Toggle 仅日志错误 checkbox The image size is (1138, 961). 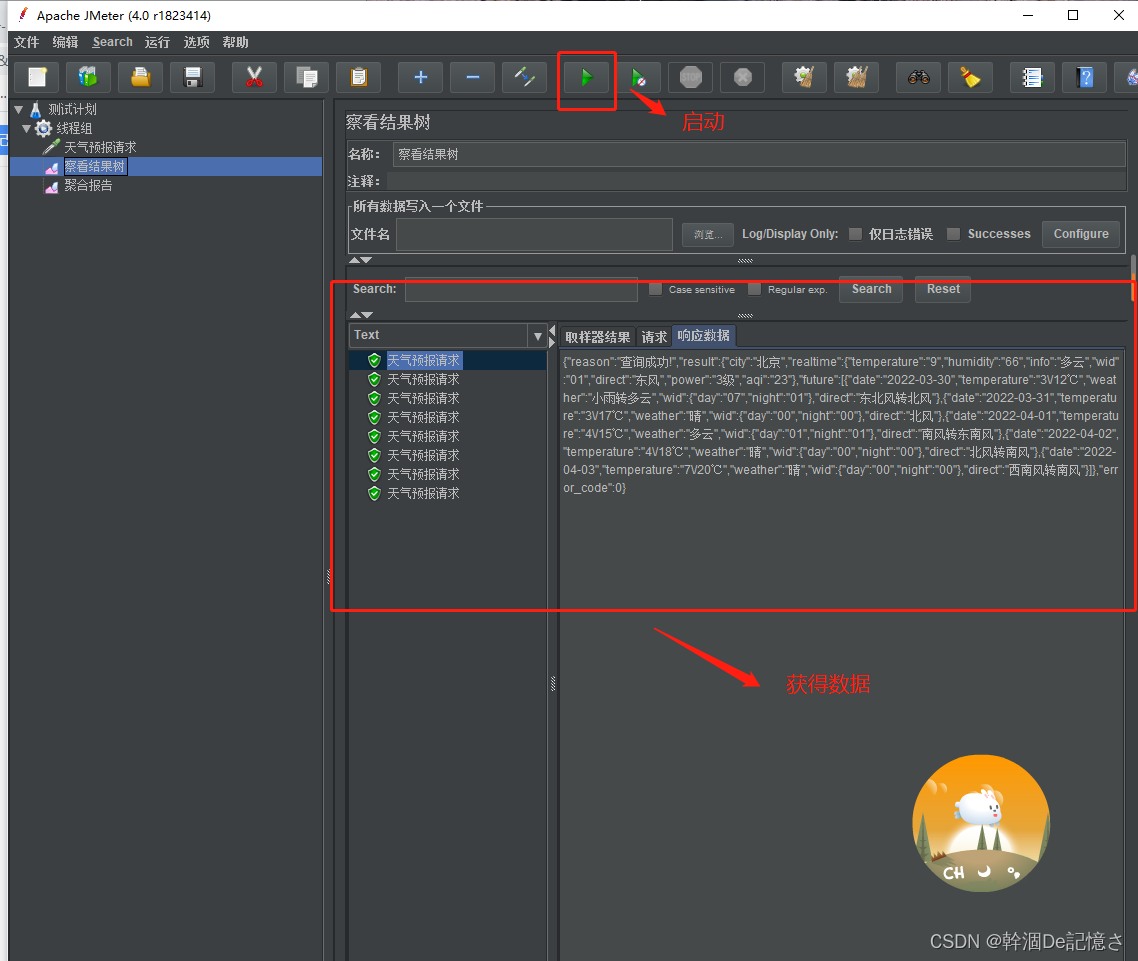(x=855, y=234)
